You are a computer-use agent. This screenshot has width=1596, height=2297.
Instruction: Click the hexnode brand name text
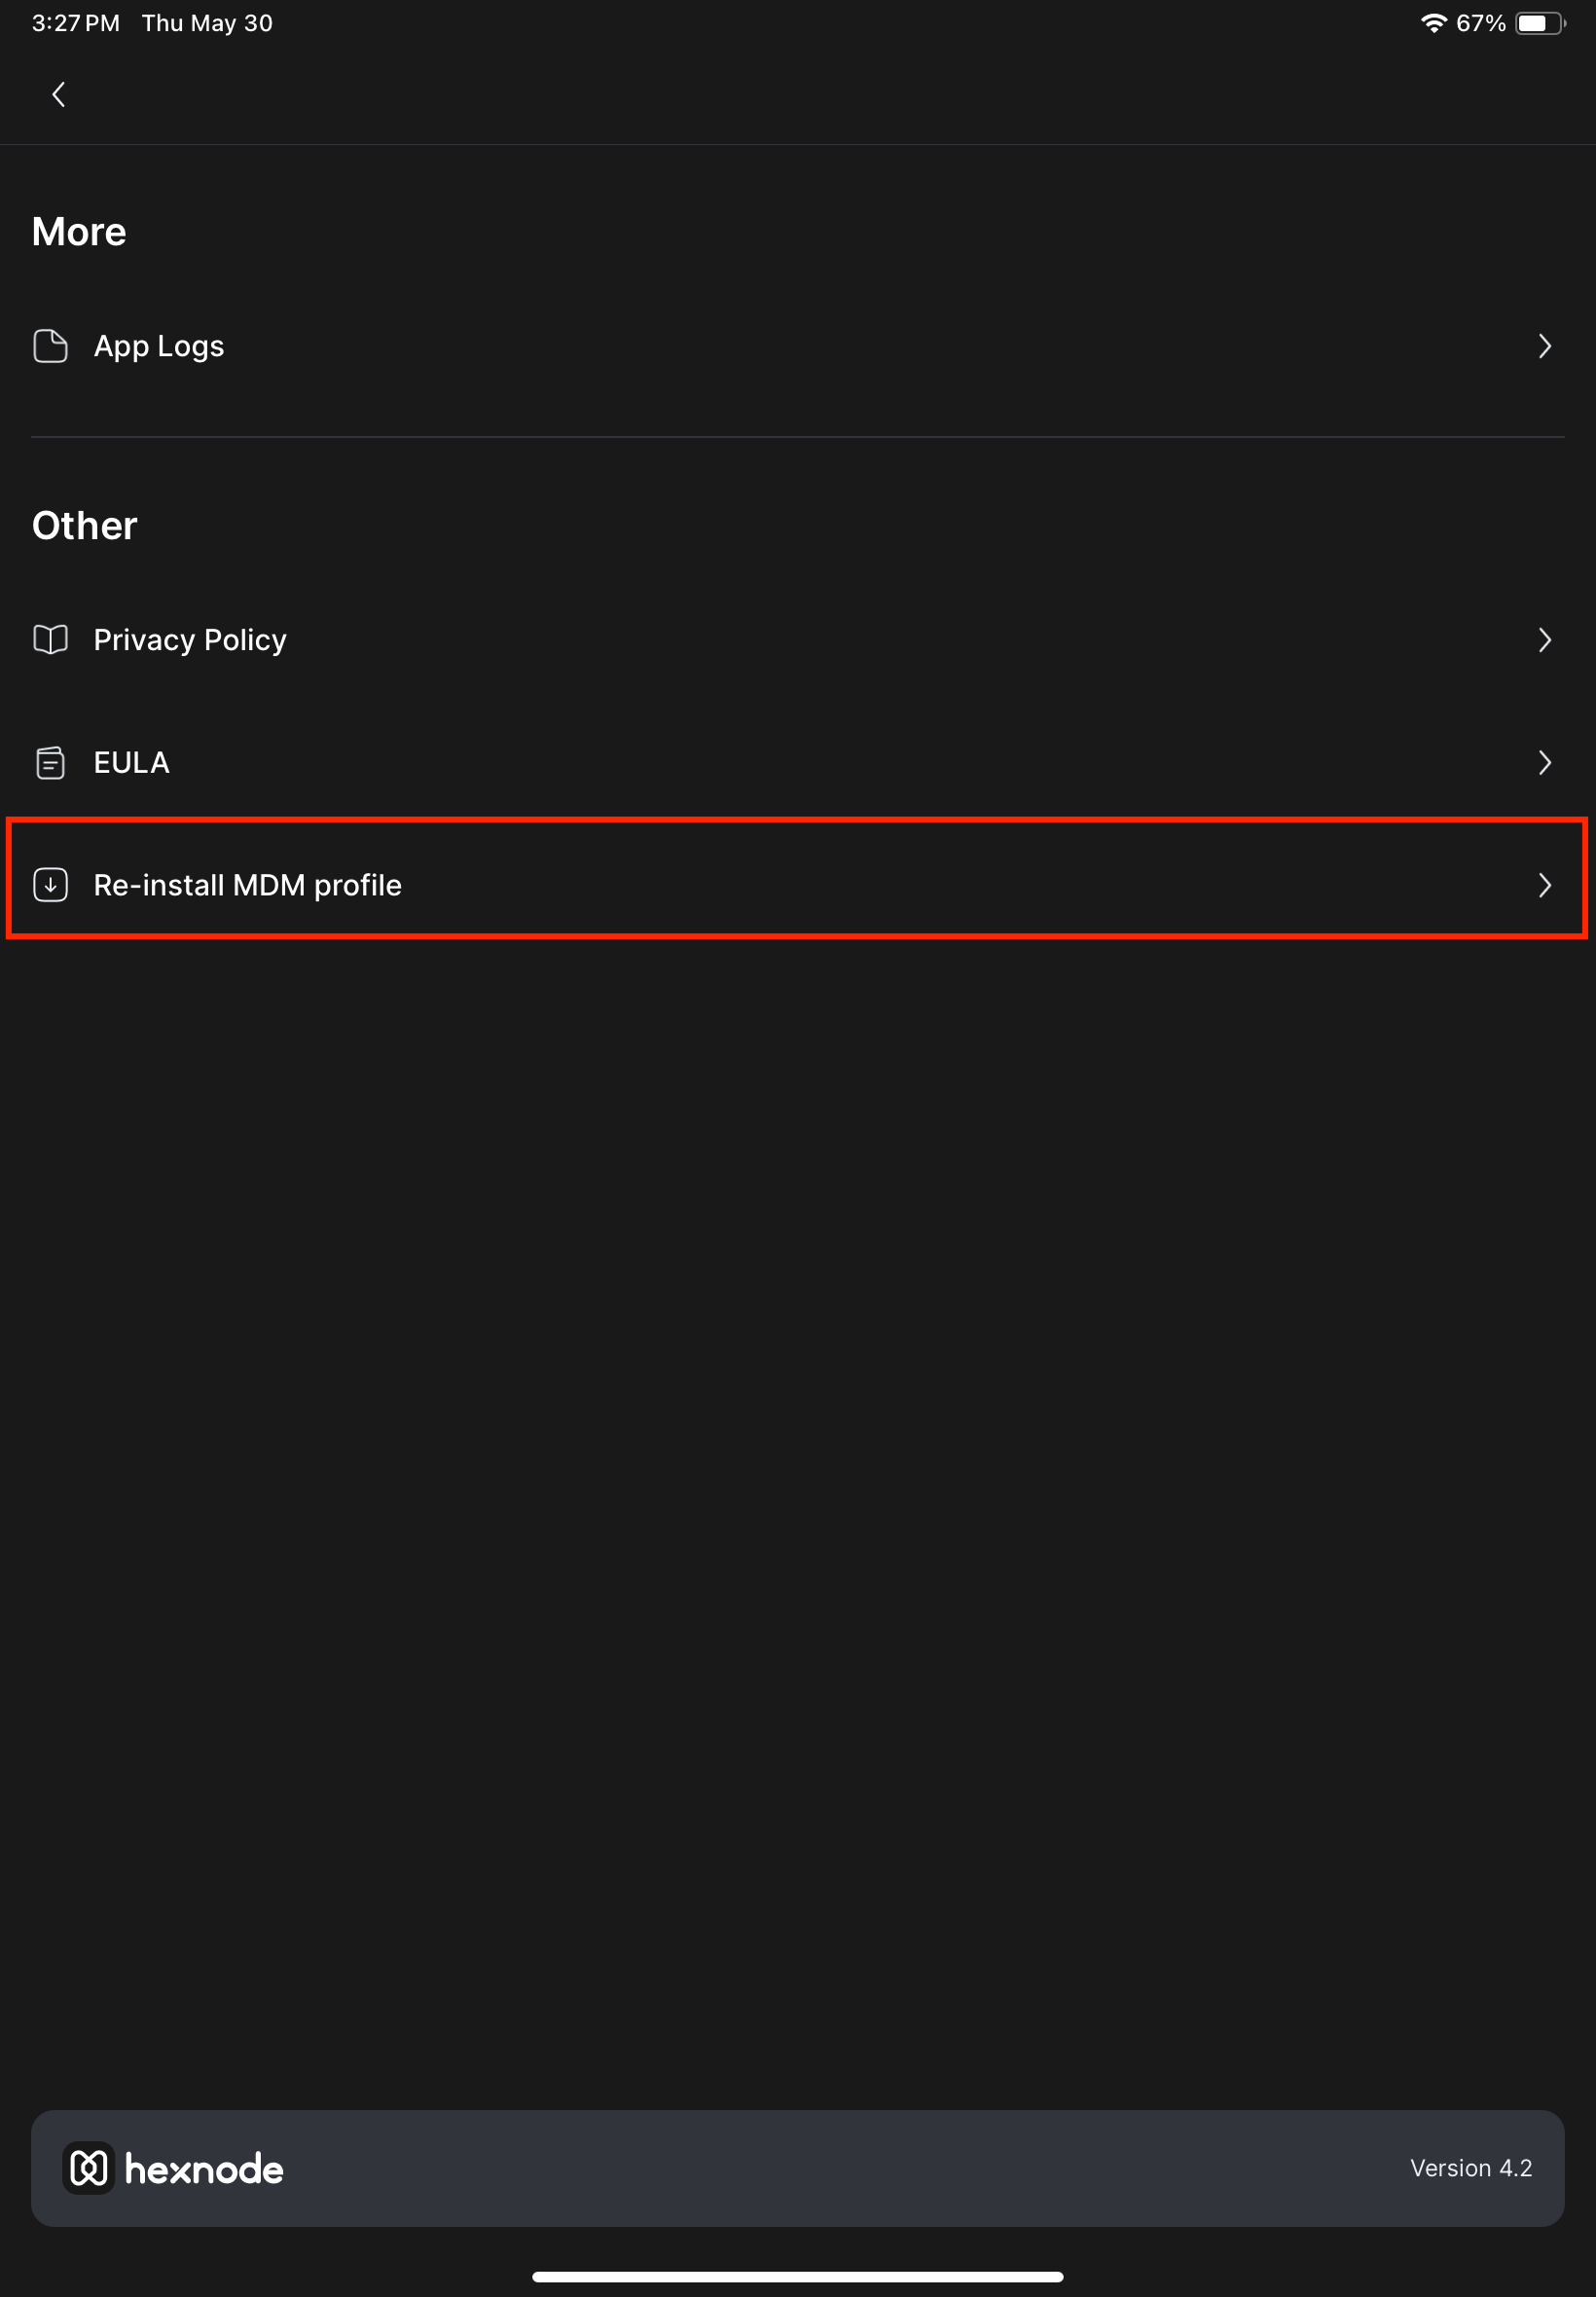(x=204, y=2169)
